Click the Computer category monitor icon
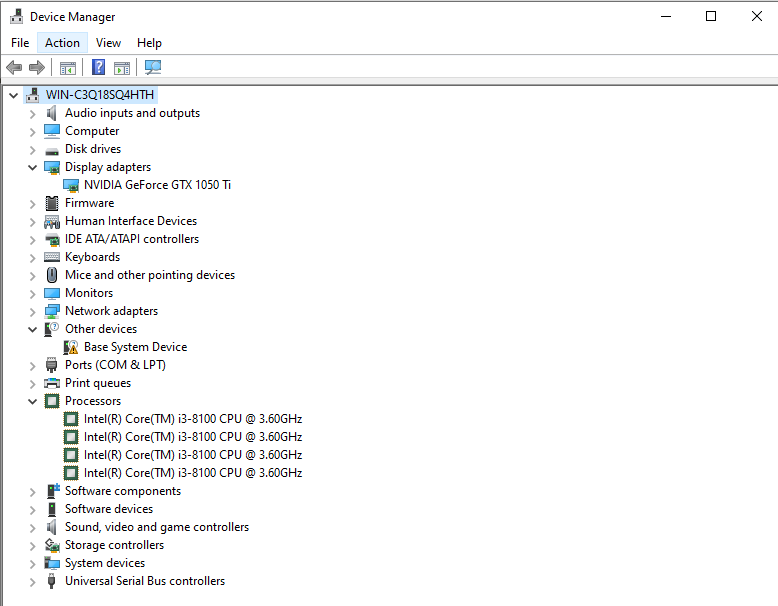This screenshot has width=778, height=606. pos(52,131)
